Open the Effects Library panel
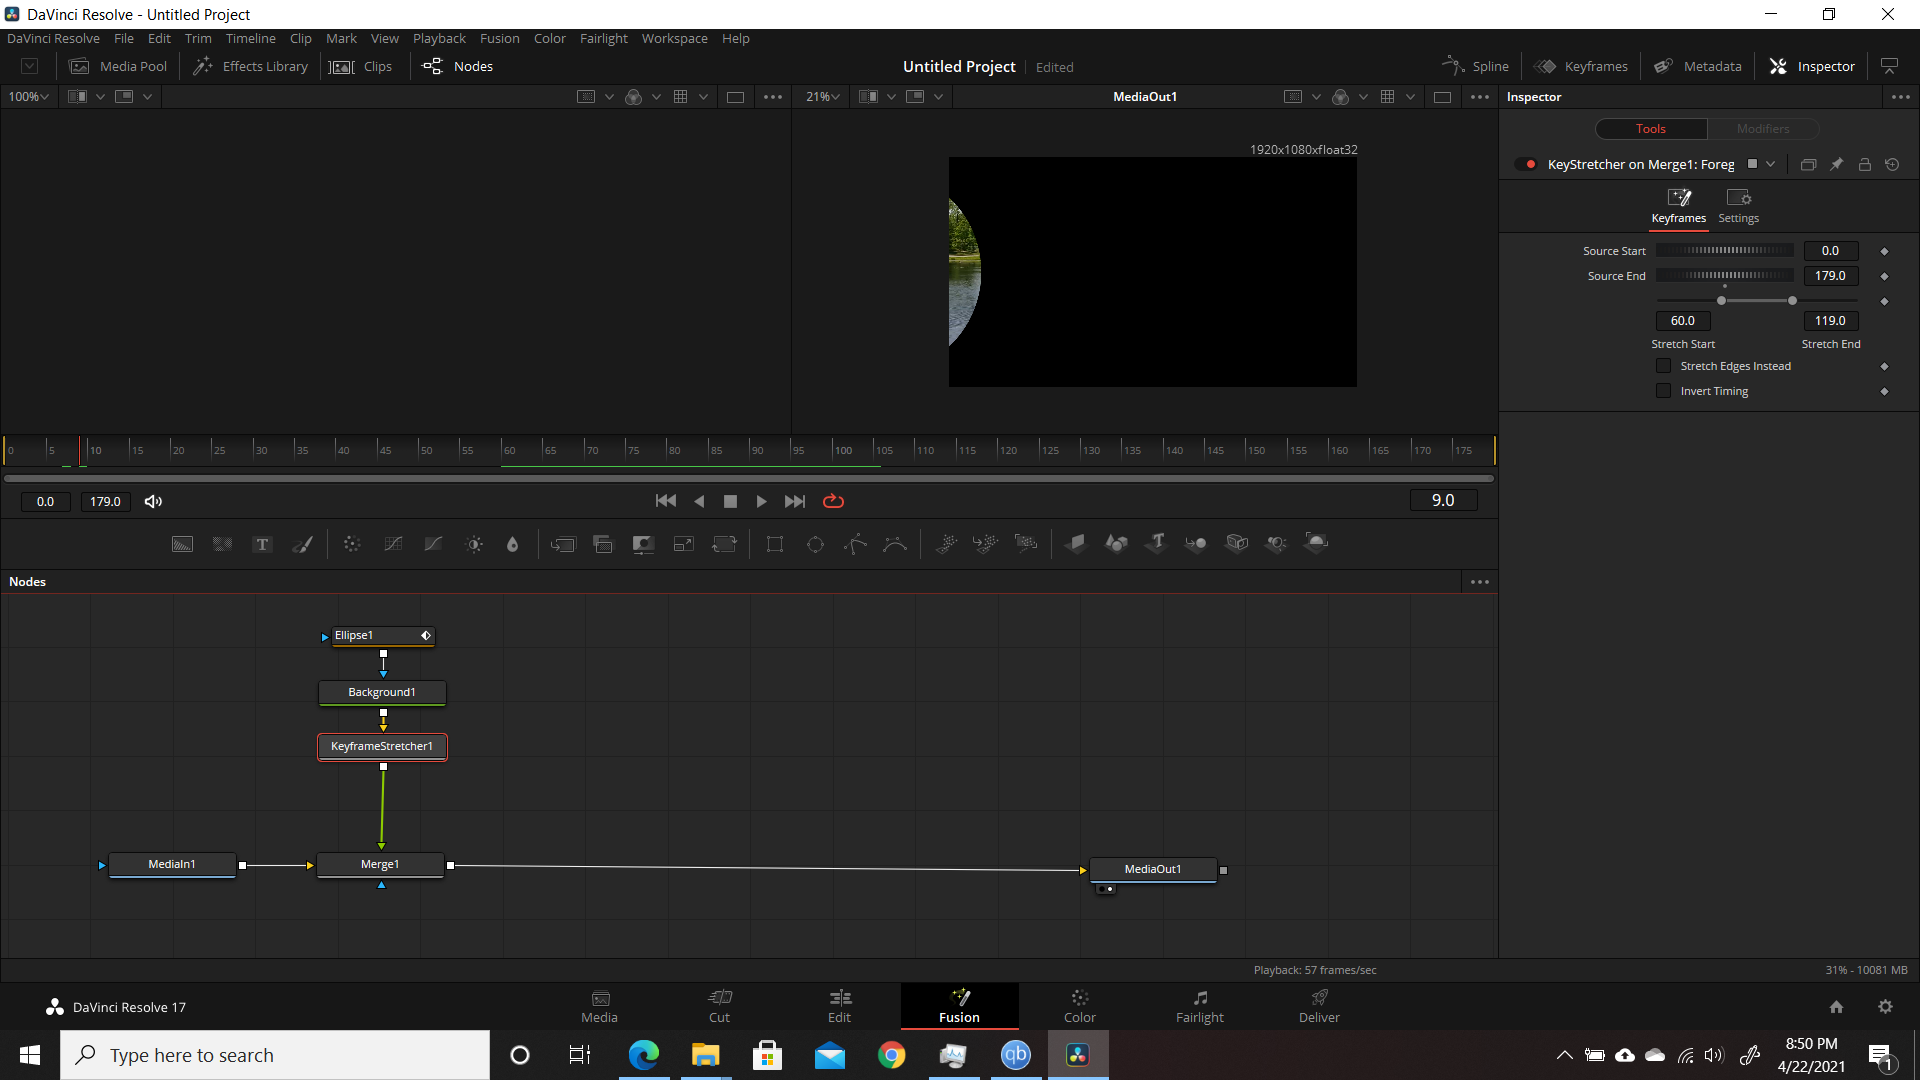 pyautogui.click(x=251, y=66)
